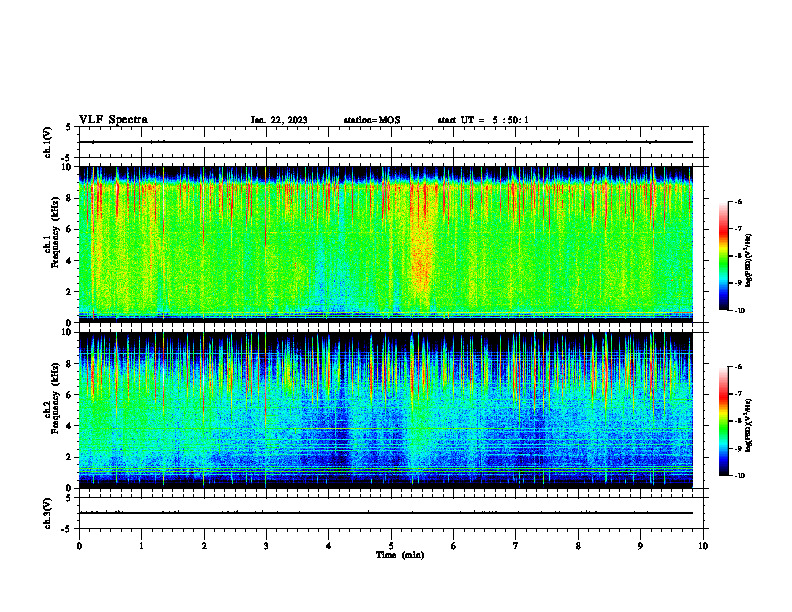This screenshot has height=612, width=792.
Task: Click the "Time (min)" axis title
Action: [x=400, y=555]
